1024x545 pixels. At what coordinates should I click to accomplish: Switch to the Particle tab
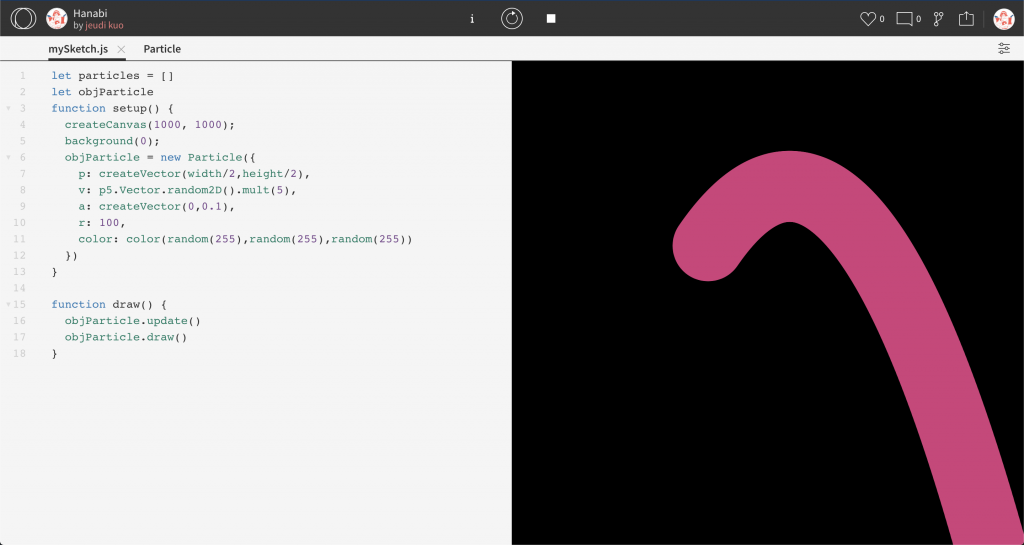(x=162, y=49)
